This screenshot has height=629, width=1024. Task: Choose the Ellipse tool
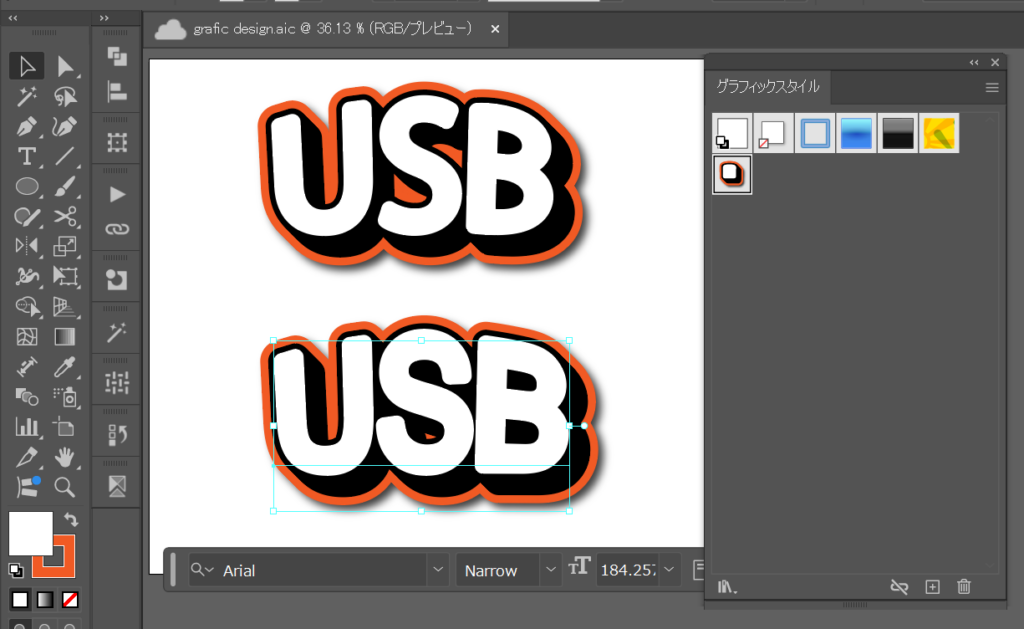[x=27, y=187]
